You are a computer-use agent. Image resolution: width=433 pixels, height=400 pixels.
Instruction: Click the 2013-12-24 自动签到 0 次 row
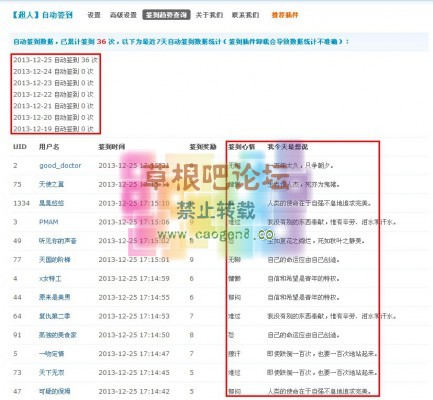point(53,71)
